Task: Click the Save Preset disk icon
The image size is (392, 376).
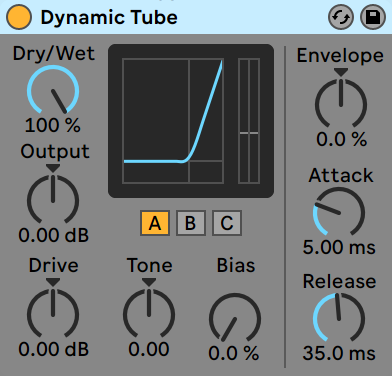Action: pos(373,17)
